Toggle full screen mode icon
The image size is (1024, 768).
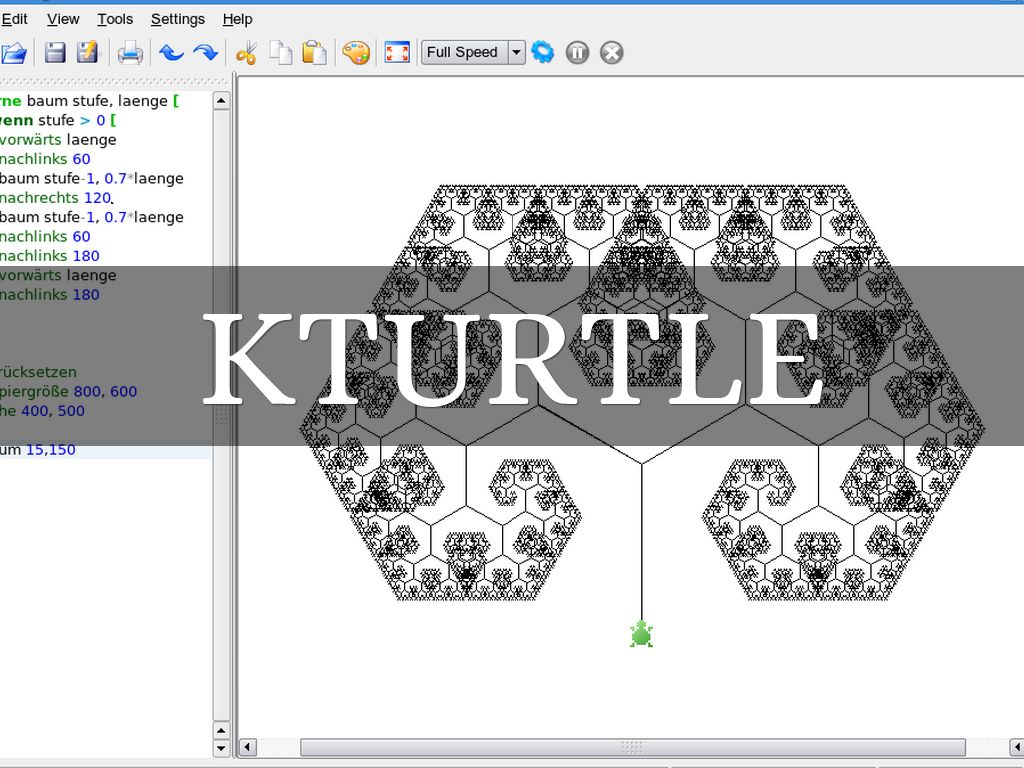coord(397,53)
